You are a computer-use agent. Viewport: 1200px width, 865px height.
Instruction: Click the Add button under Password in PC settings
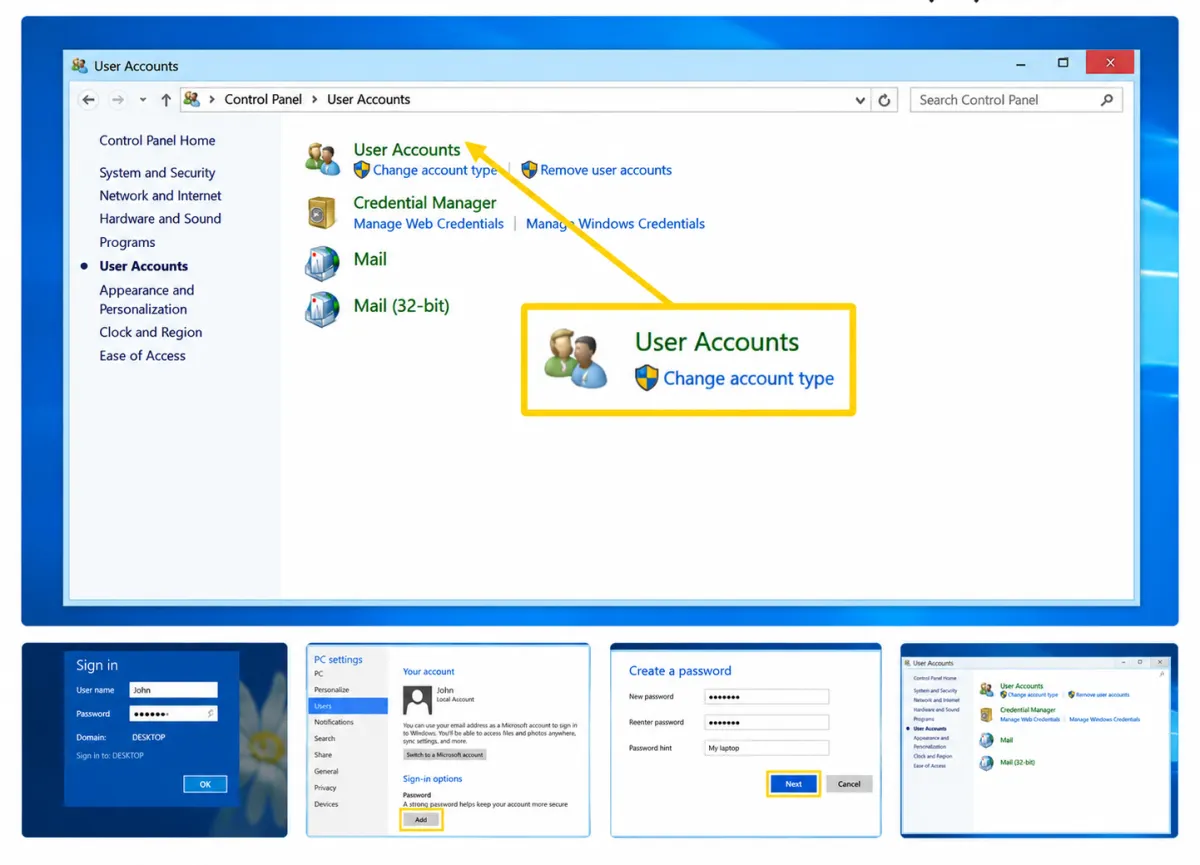[421, 820]
